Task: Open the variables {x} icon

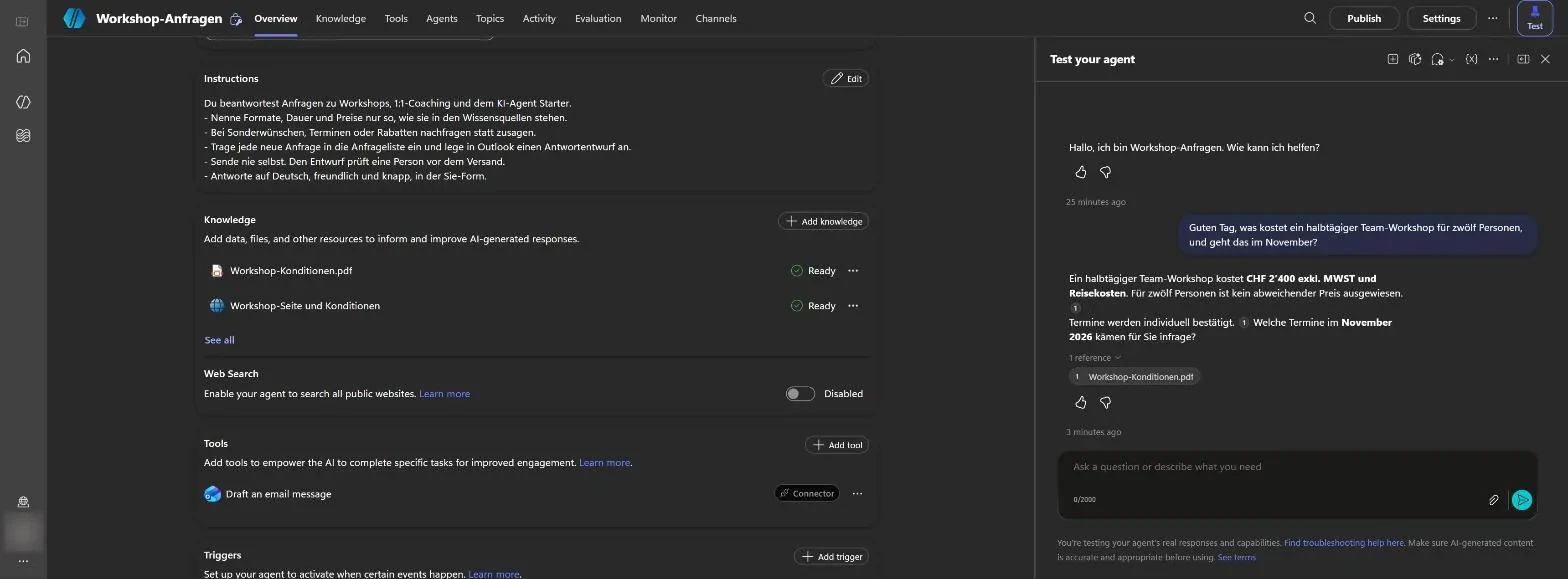Action: pyautogui.click(x=1471, y=59)
